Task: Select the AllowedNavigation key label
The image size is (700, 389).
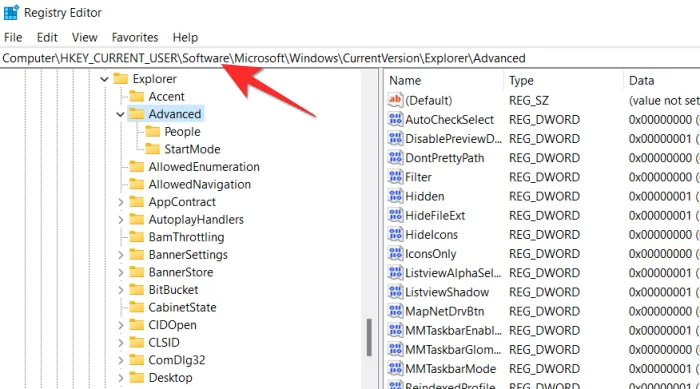Action: click(x=200, y=184)
